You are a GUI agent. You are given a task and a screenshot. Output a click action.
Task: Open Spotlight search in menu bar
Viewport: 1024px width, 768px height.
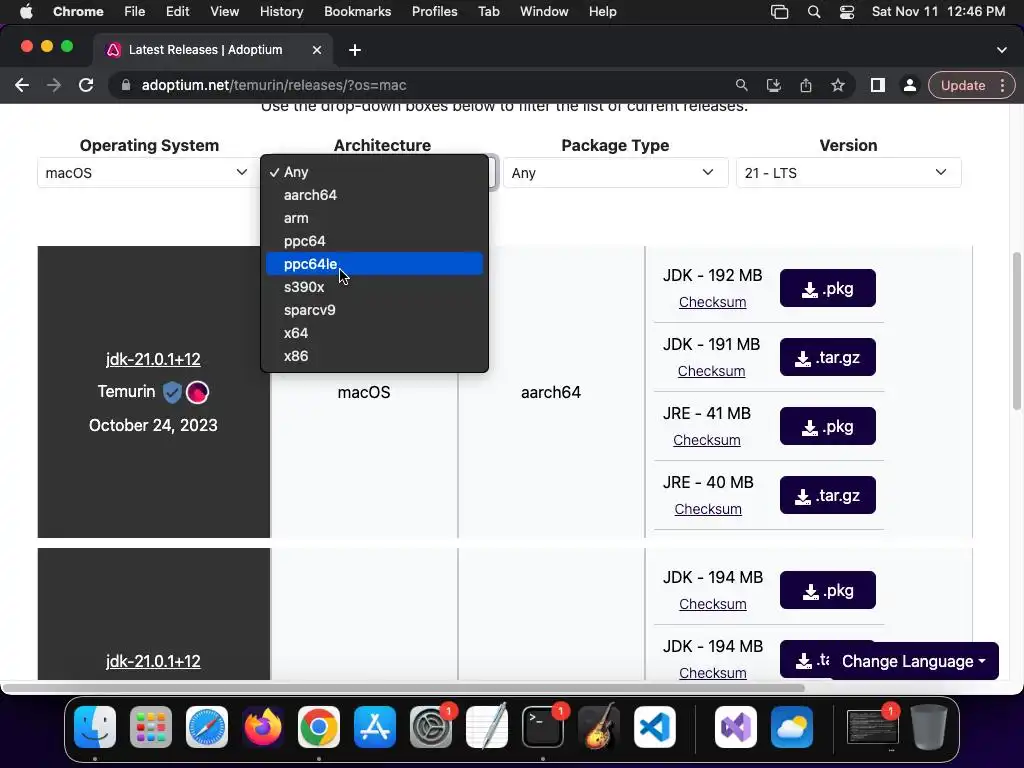(x=814, y=12)
